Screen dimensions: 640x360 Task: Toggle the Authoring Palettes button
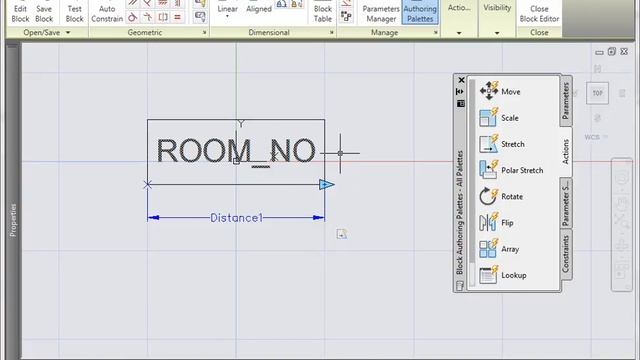420,11
